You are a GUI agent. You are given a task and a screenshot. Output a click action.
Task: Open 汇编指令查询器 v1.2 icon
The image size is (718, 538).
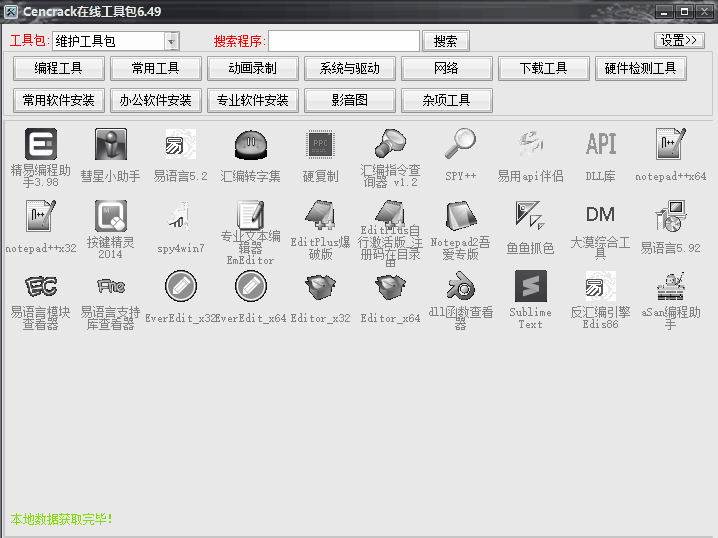[x=390, y=144]
